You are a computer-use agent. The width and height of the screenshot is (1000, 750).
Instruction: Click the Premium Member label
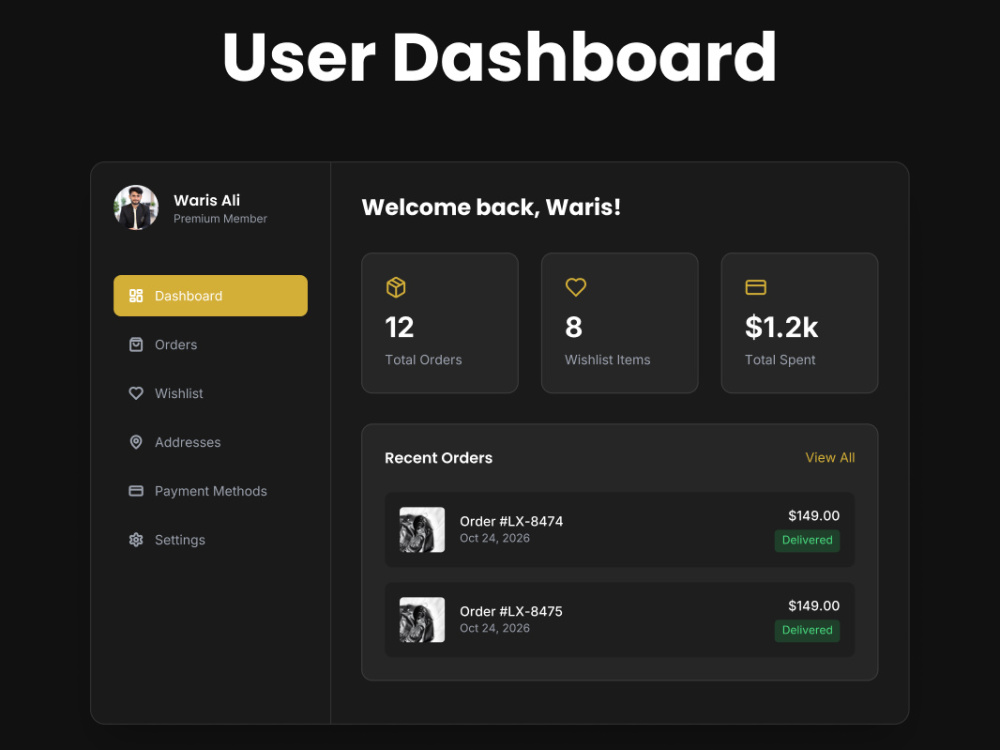point(220,219)
